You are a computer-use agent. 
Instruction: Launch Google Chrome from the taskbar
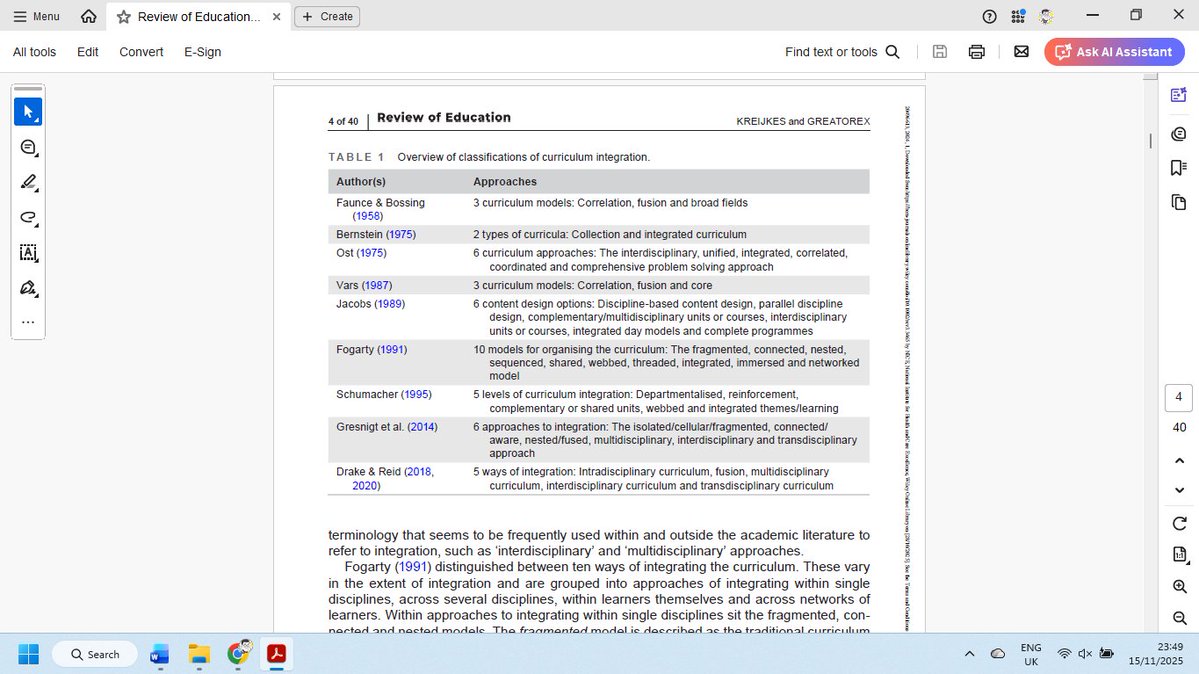point(238,653)
